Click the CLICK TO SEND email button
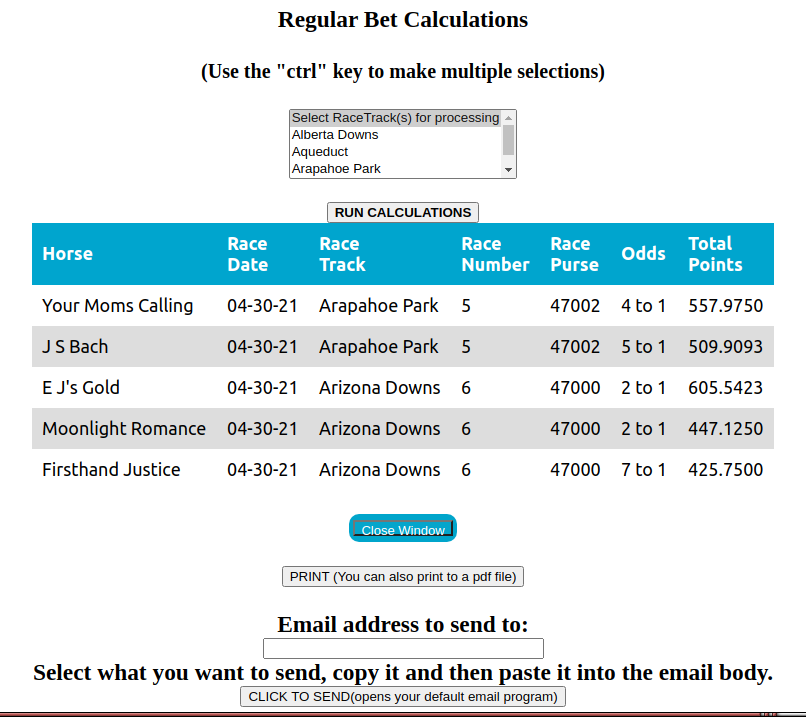 point(402,696)
